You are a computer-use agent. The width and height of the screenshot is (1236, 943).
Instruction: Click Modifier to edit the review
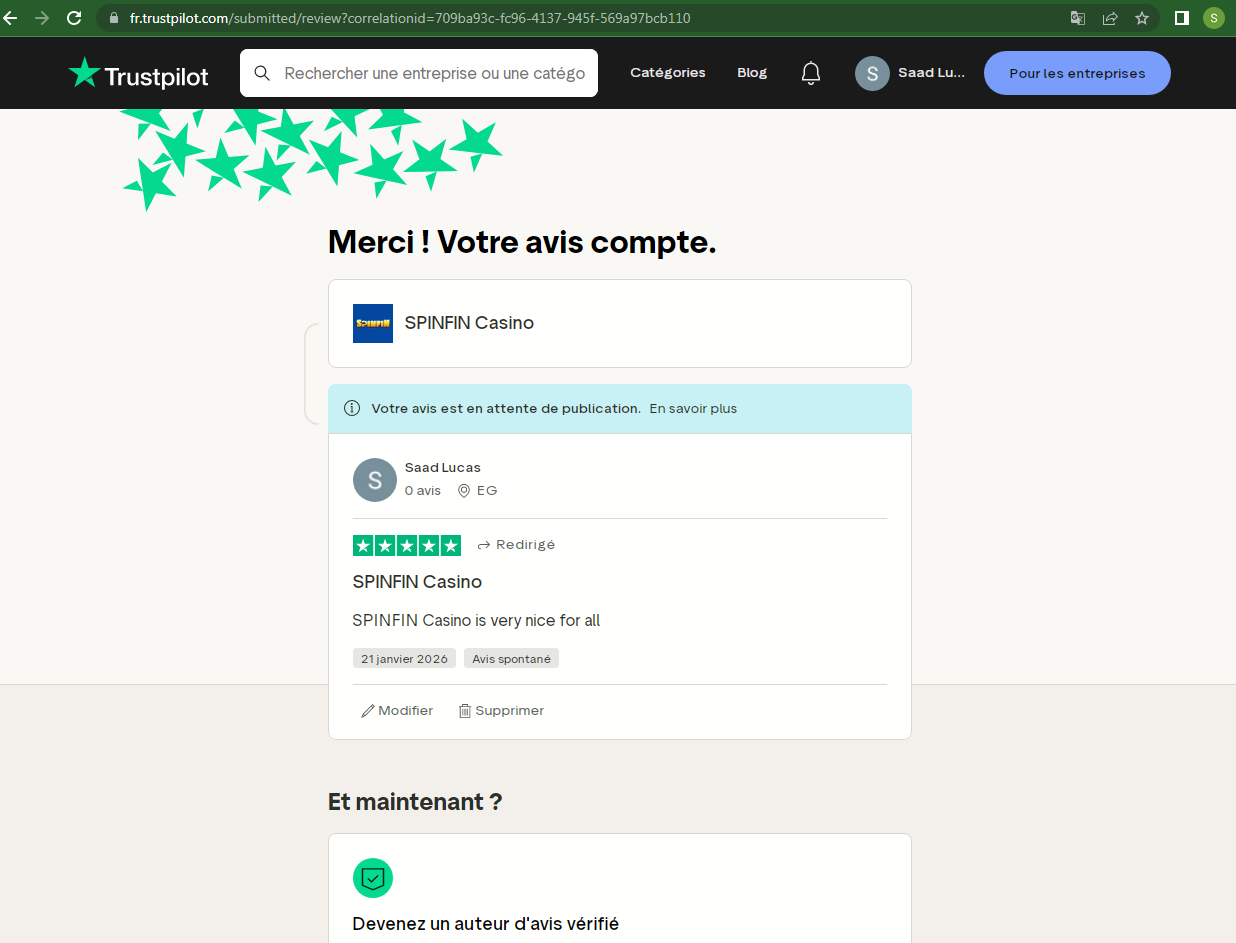pyautogui.click(x=397, y=710)
